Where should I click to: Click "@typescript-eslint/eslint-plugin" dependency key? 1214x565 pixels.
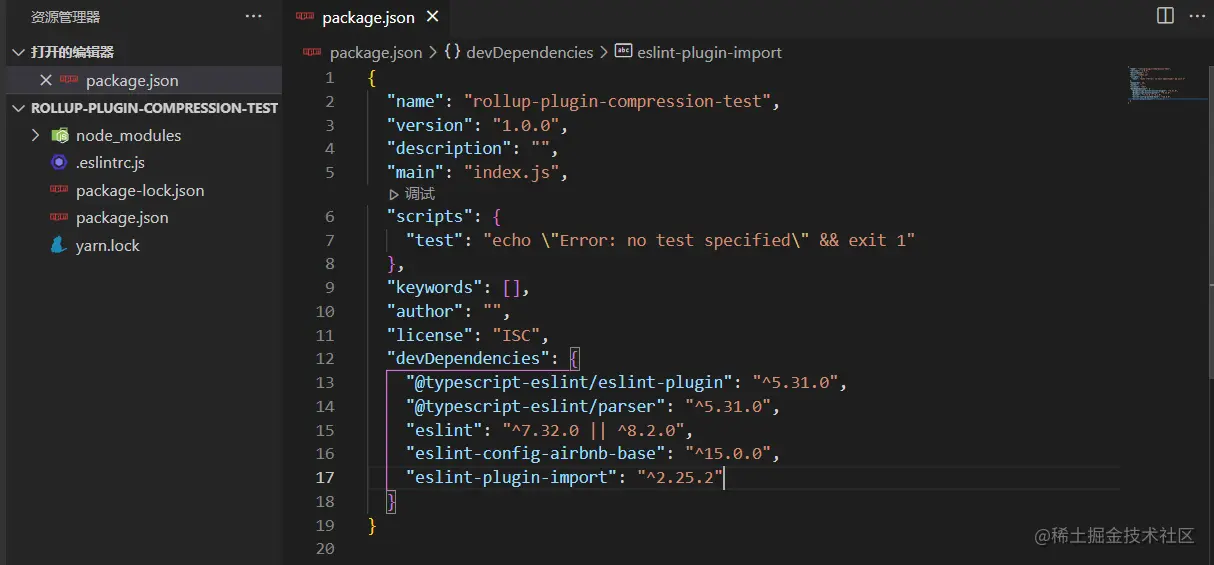pos(570,382)
